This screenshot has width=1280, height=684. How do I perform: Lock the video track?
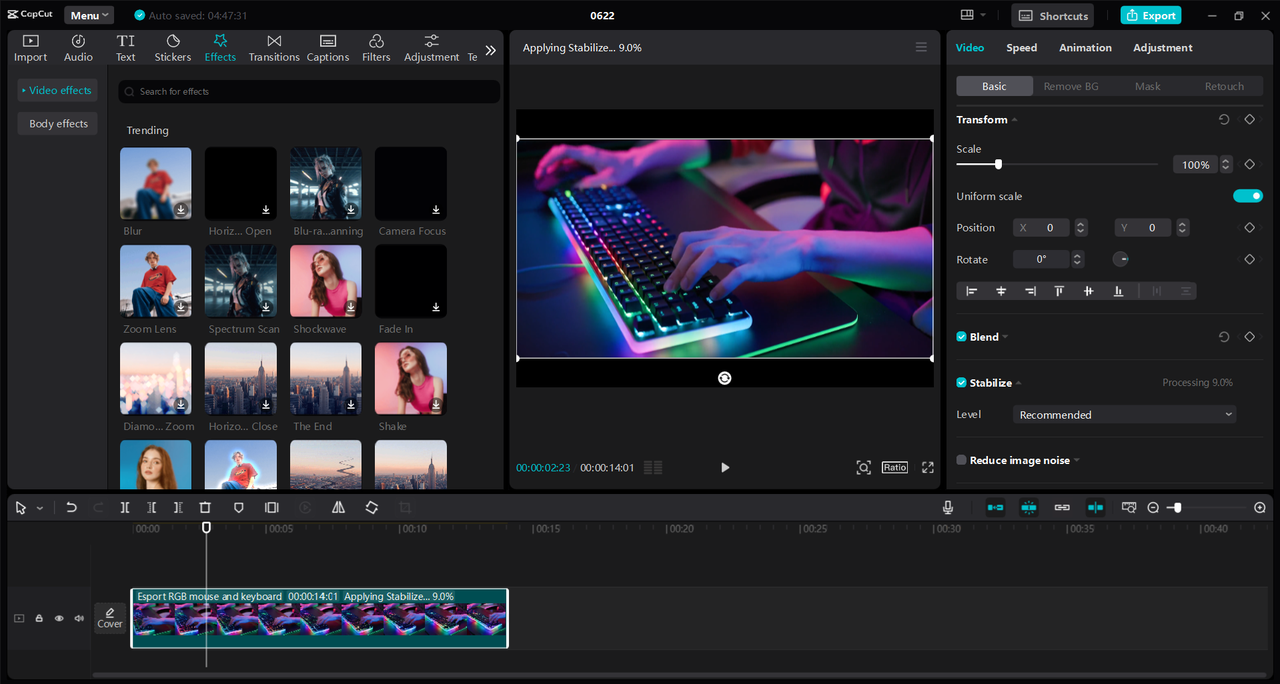pos(39,619)
